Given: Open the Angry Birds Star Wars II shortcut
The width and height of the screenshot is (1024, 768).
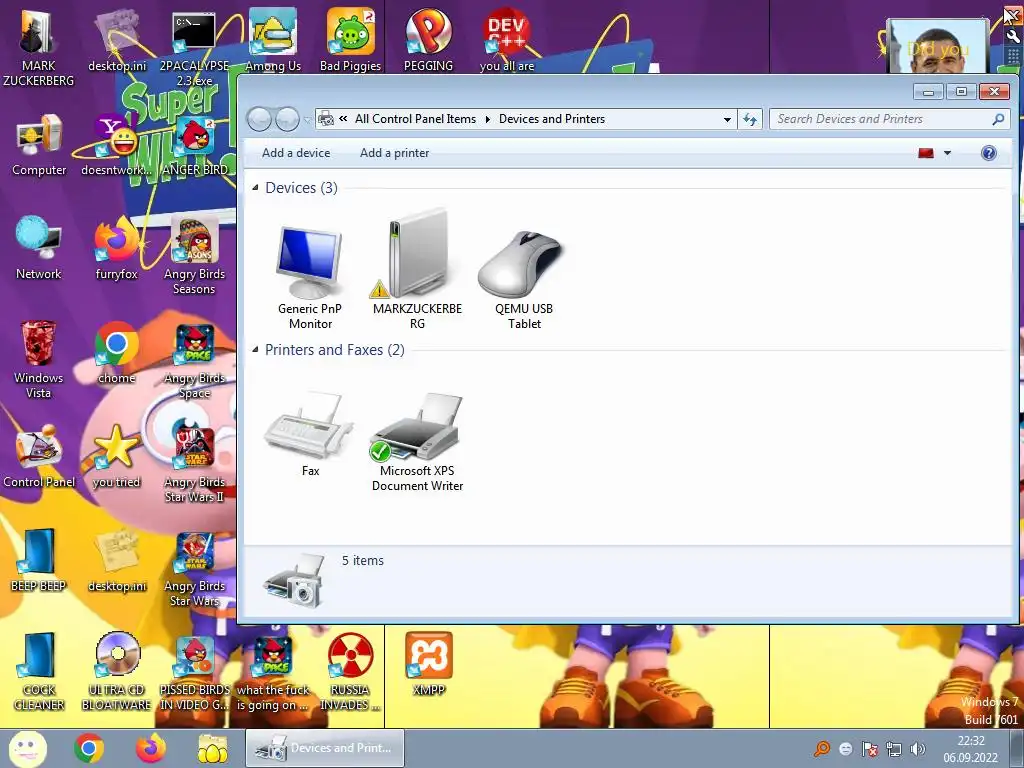Looking at the screenshot, I should click(195, 464).
